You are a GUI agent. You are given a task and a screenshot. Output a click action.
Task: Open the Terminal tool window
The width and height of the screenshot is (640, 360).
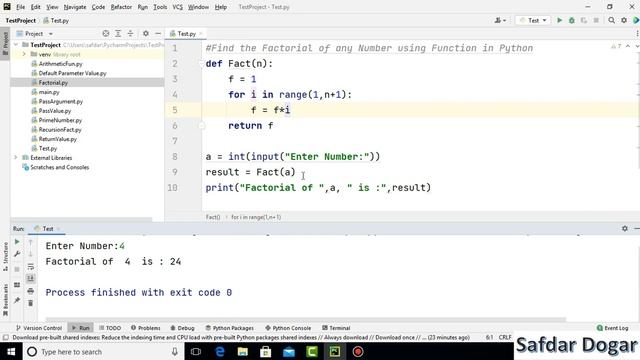pos(336,328)
